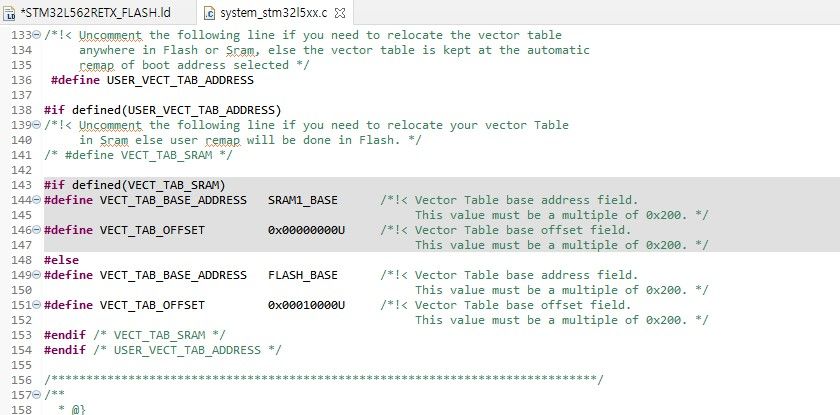Collapse the fold at line 149
The width and height of the screenshot is (840, 415).
36,275
